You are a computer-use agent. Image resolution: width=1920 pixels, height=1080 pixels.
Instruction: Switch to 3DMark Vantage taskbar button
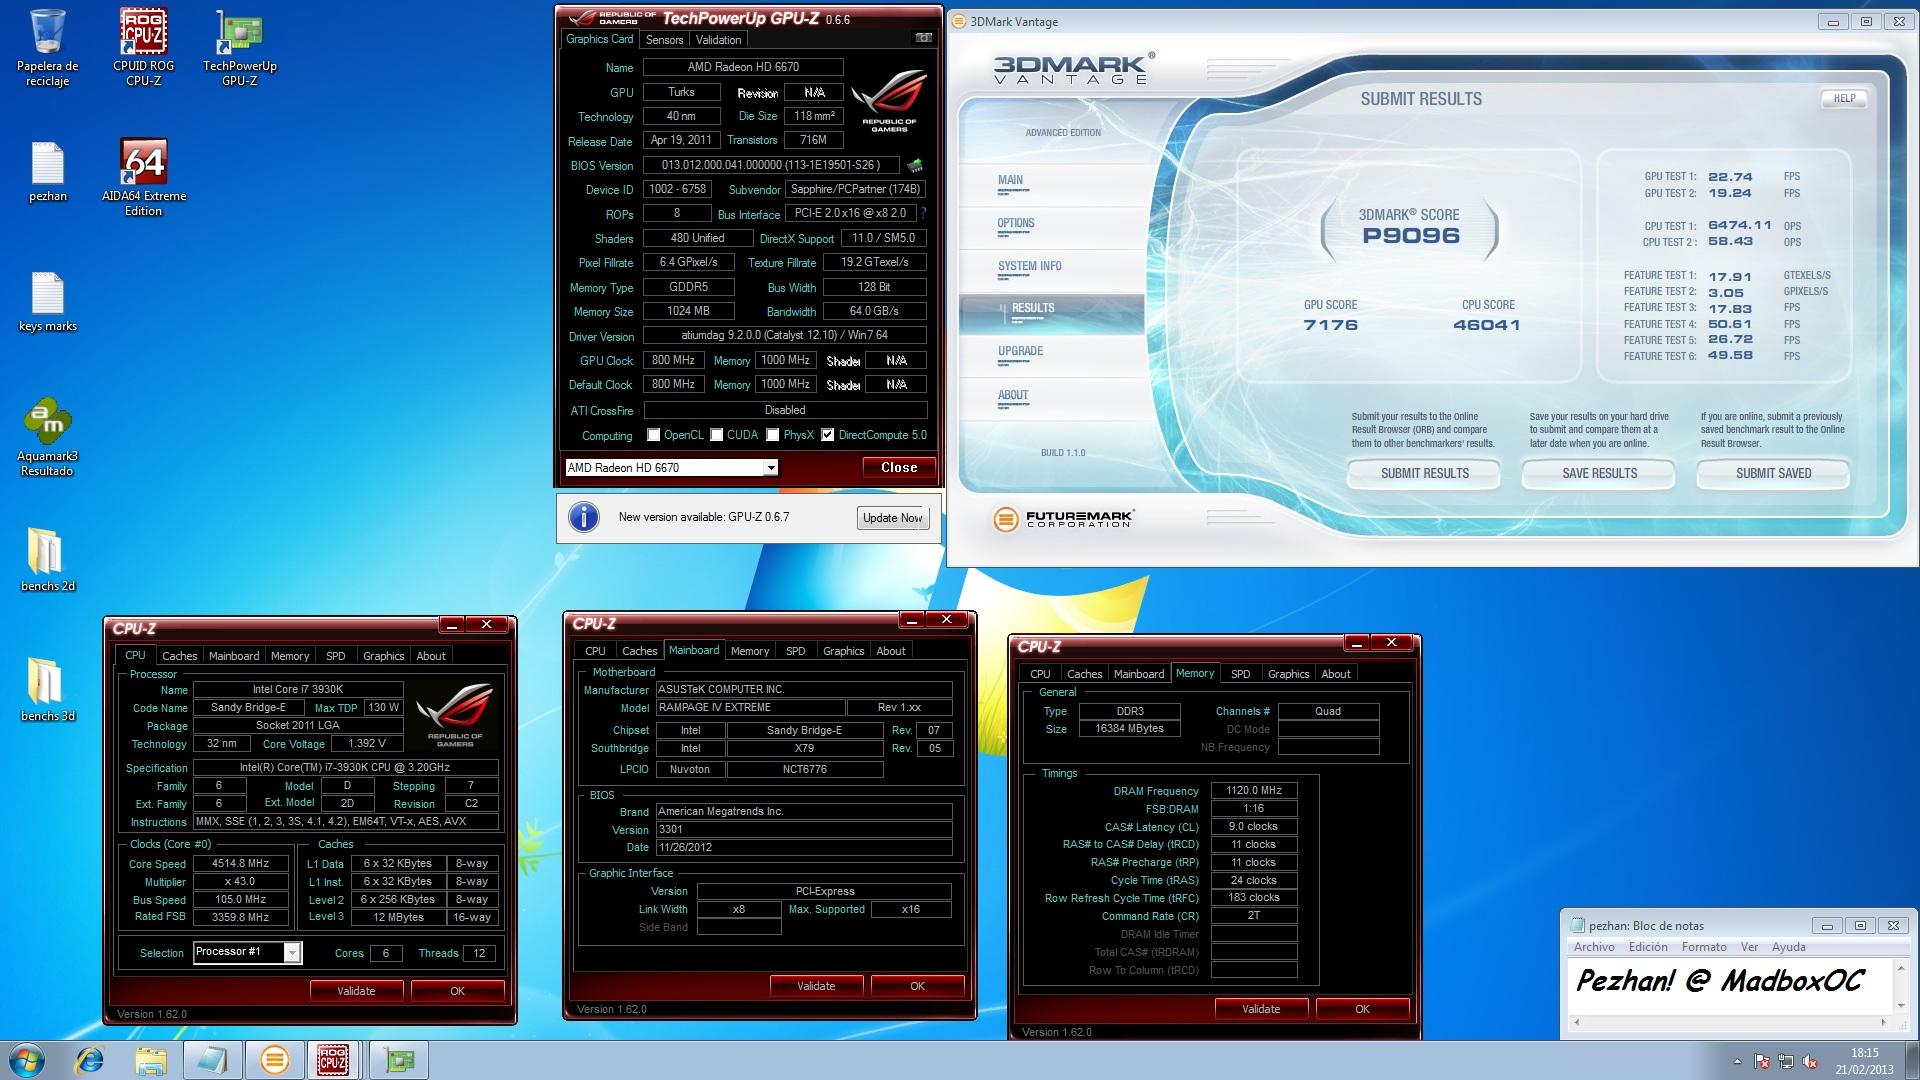(274, 1060)
